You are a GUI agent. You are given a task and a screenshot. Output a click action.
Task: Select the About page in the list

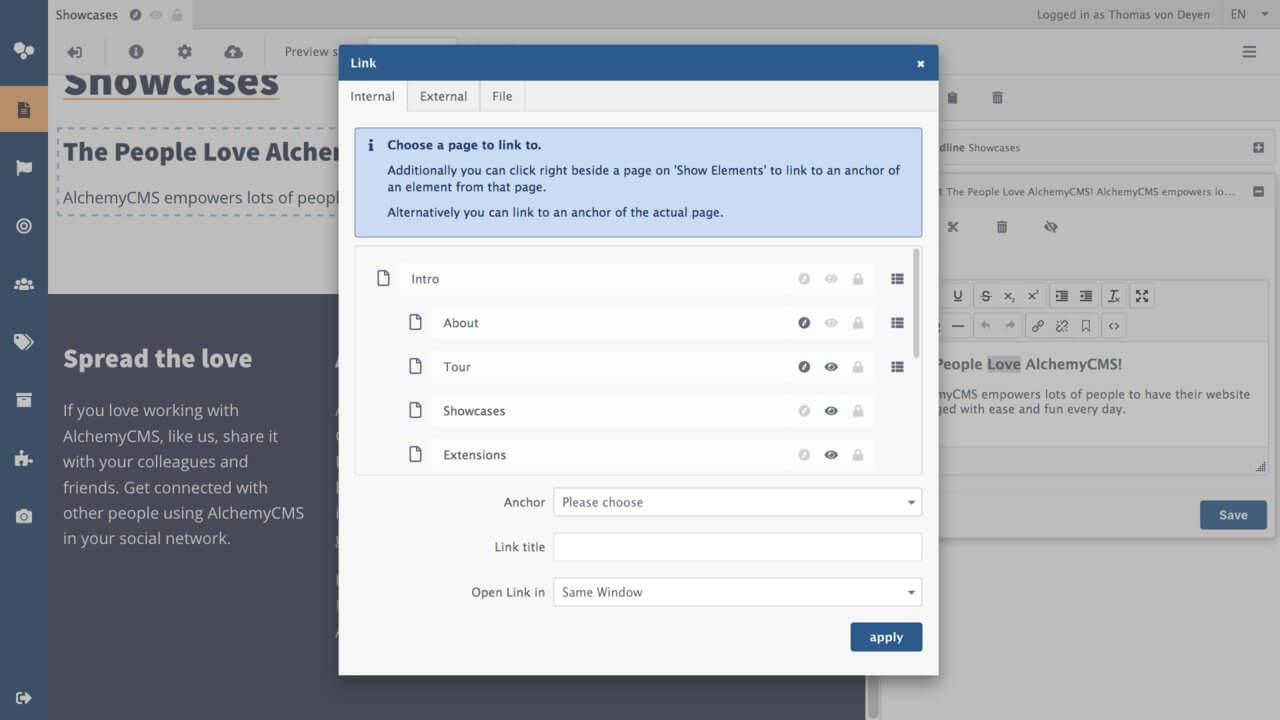tap(652, 323)
